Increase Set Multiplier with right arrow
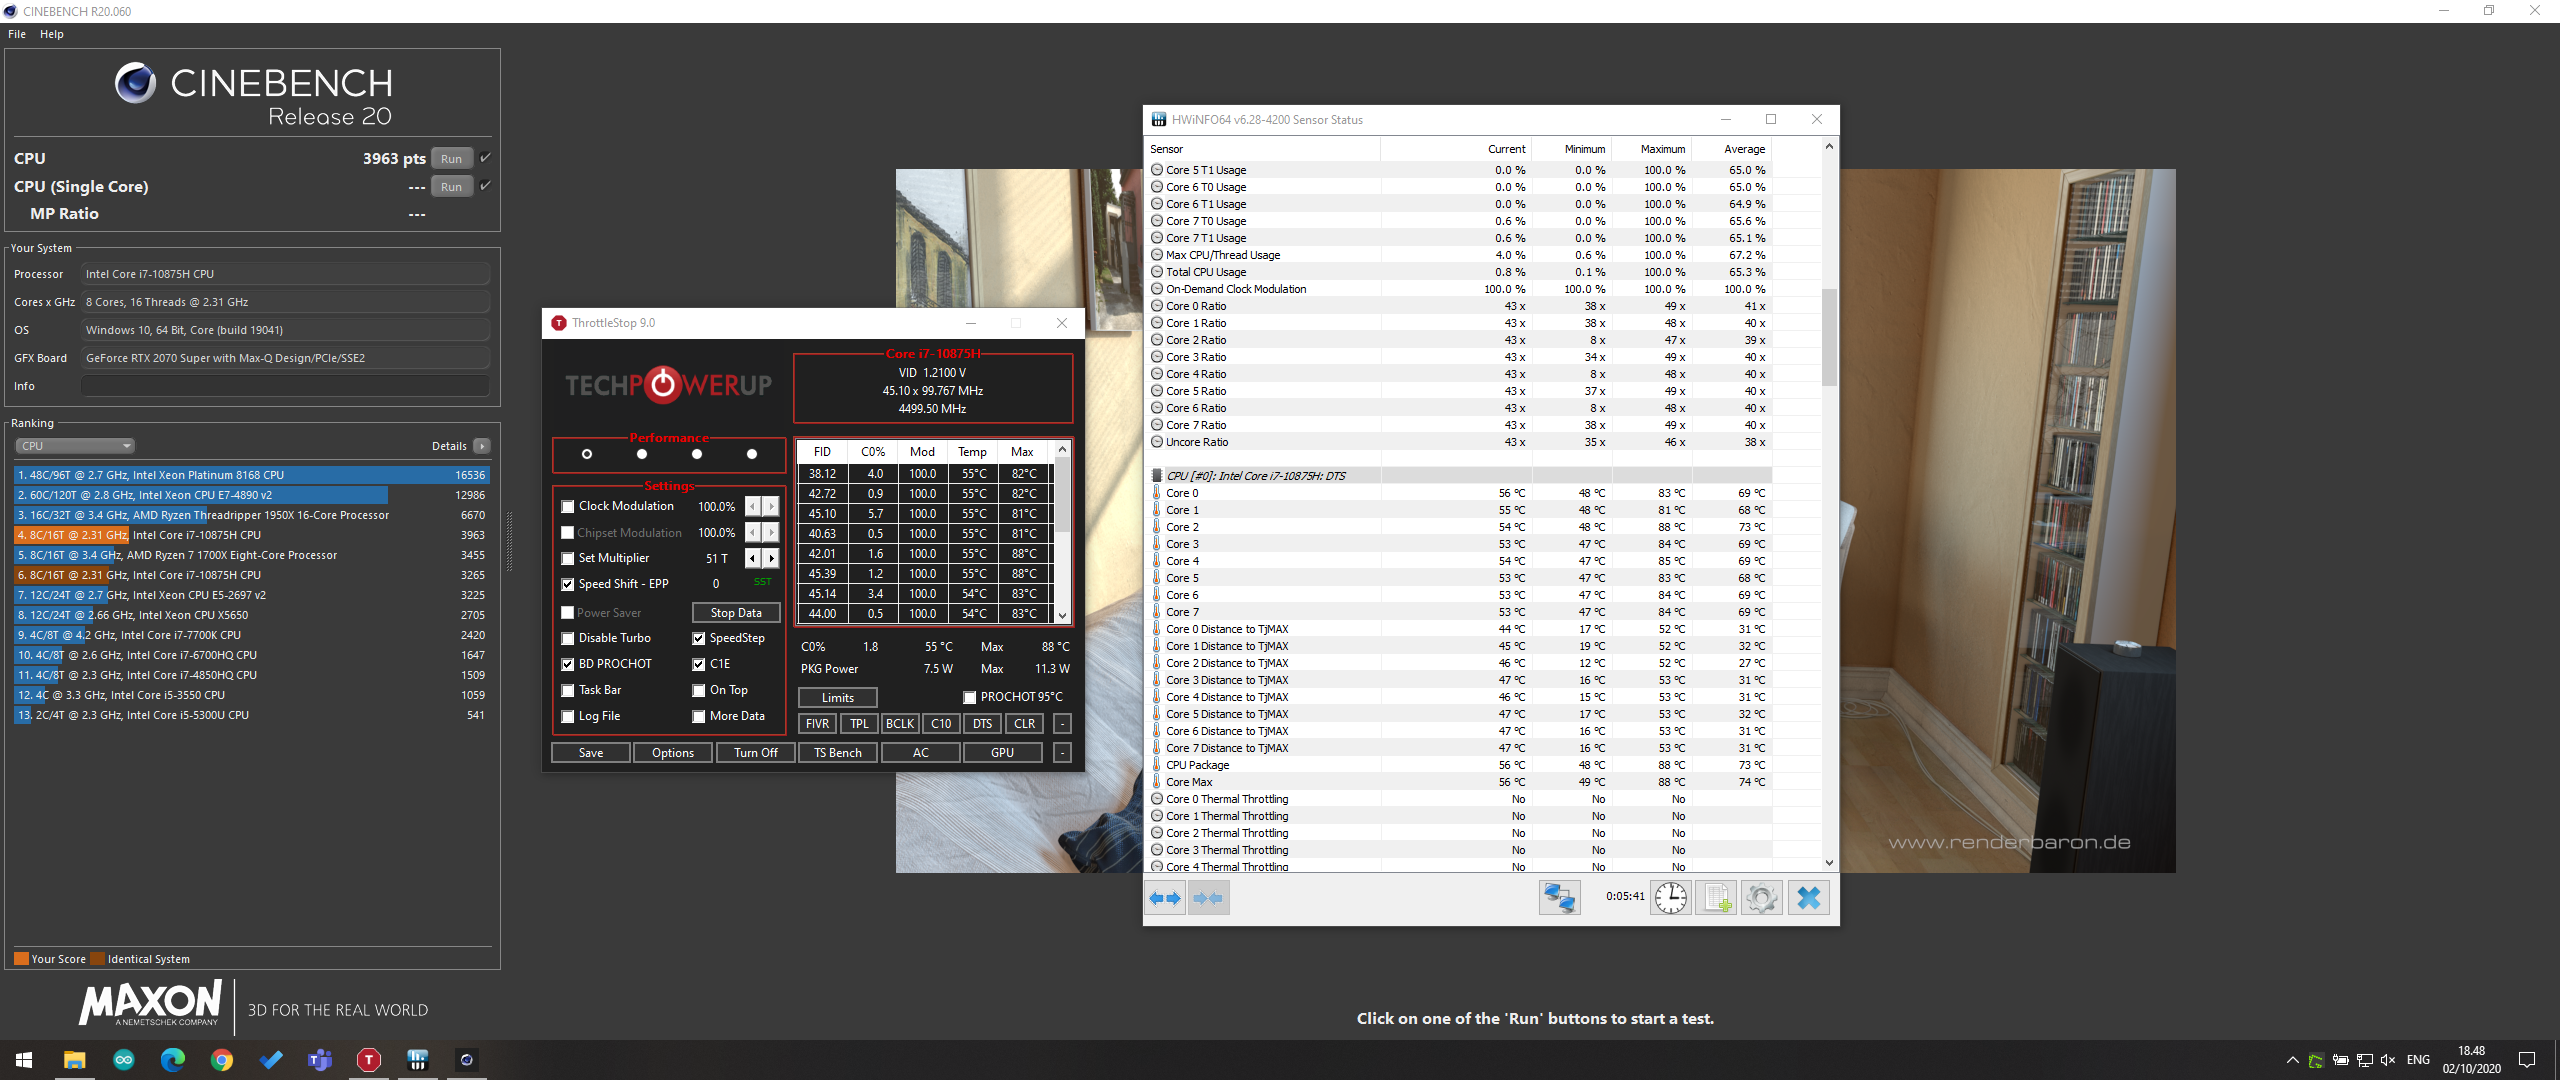Image resolution: width=2560 pixels, height=1080 pixels. point(771,558)
